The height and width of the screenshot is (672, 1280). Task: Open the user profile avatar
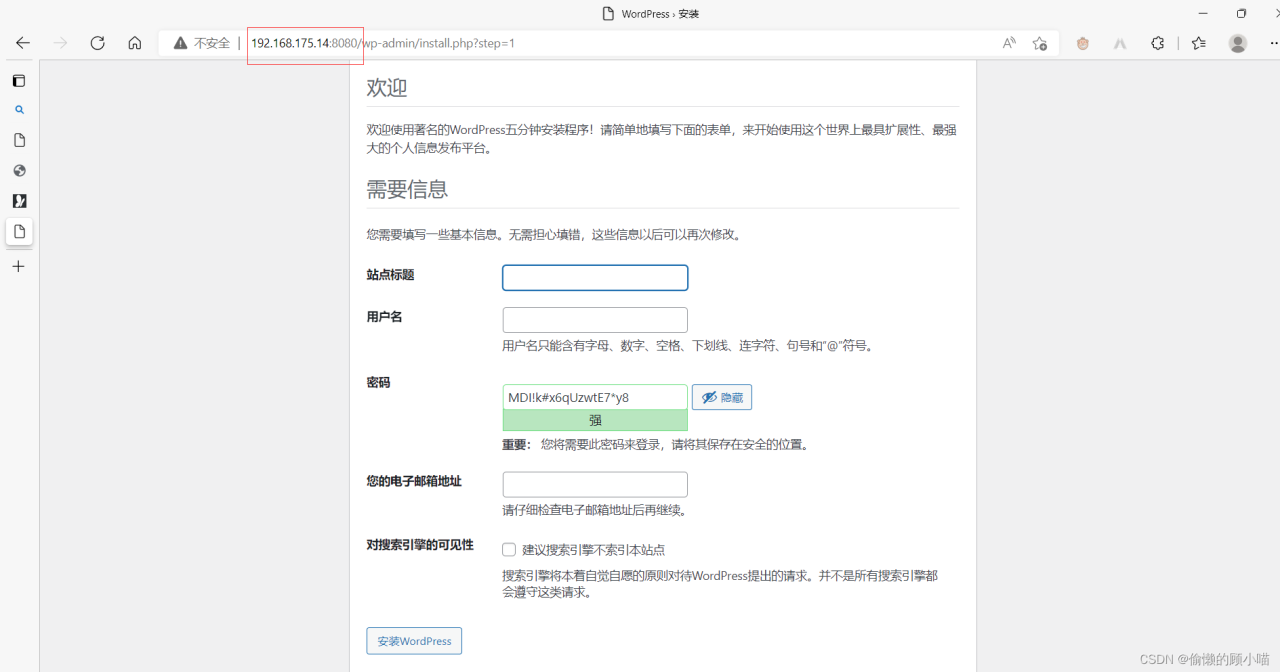click(1238, 43)
